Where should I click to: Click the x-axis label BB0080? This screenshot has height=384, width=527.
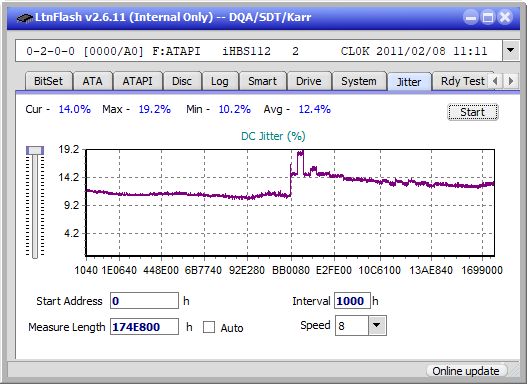tap(291, 270)
